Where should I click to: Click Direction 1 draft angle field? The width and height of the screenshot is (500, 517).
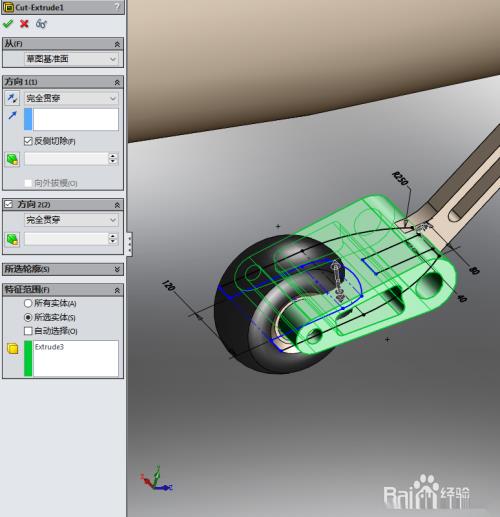[x=66, y=159]
